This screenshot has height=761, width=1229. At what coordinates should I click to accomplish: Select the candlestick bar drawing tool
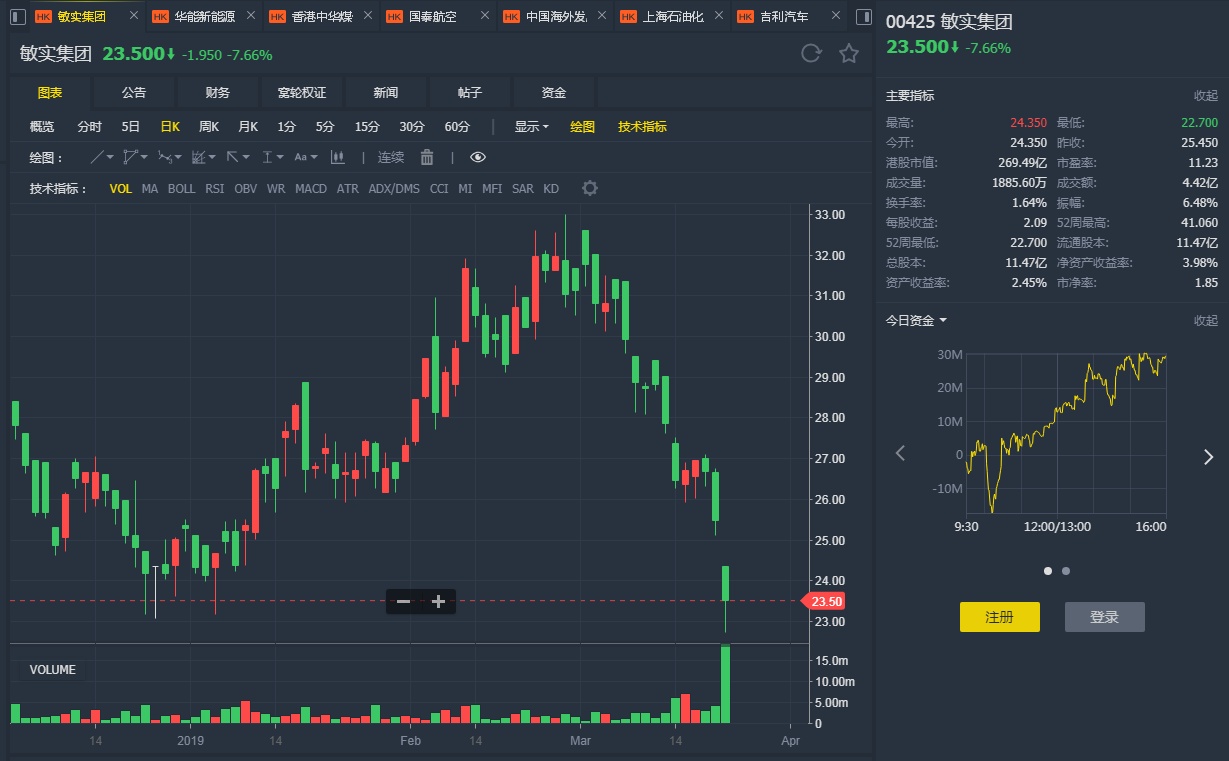pos(338,157)
